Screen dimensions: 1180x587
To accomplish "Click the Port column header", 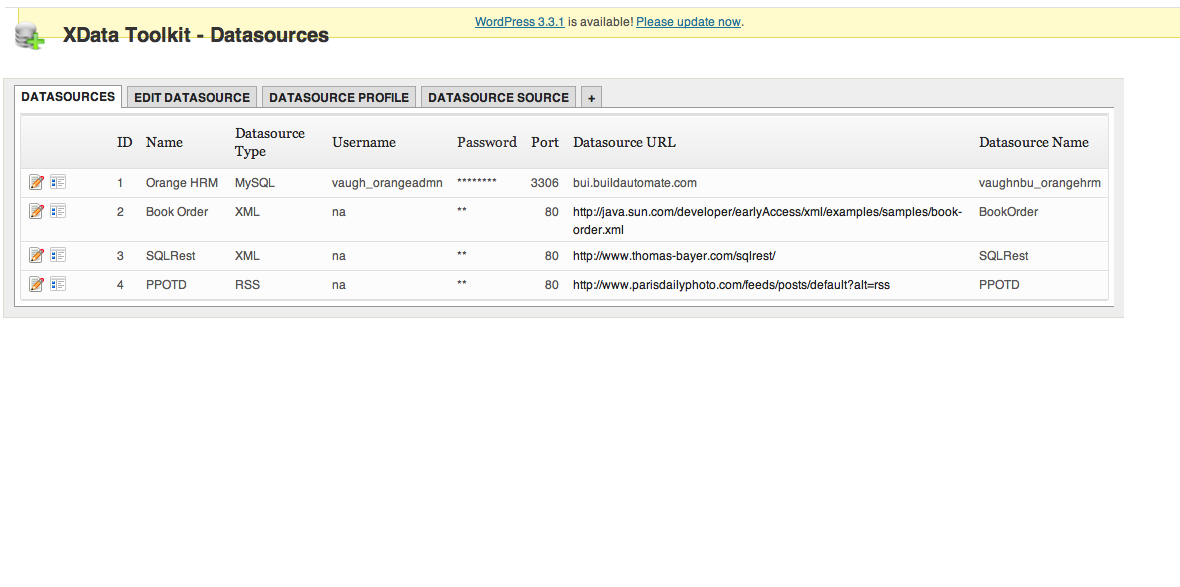I will click(x=545, y=142).
